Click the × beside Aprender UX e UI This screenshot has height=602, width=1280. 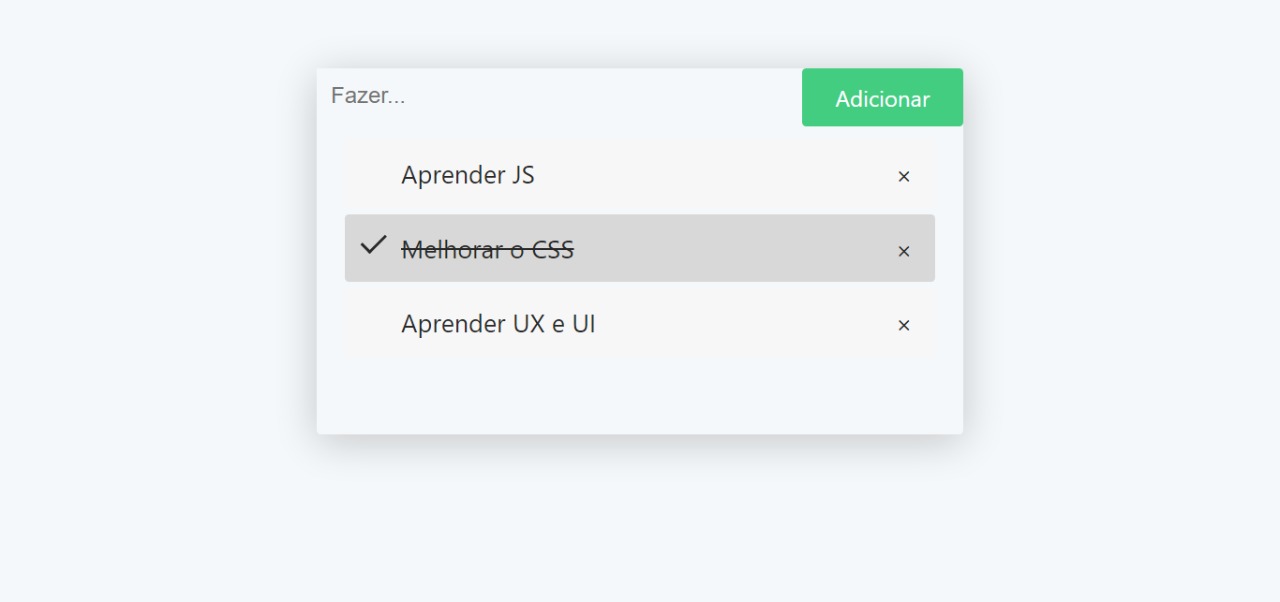[x=904, y=326]
